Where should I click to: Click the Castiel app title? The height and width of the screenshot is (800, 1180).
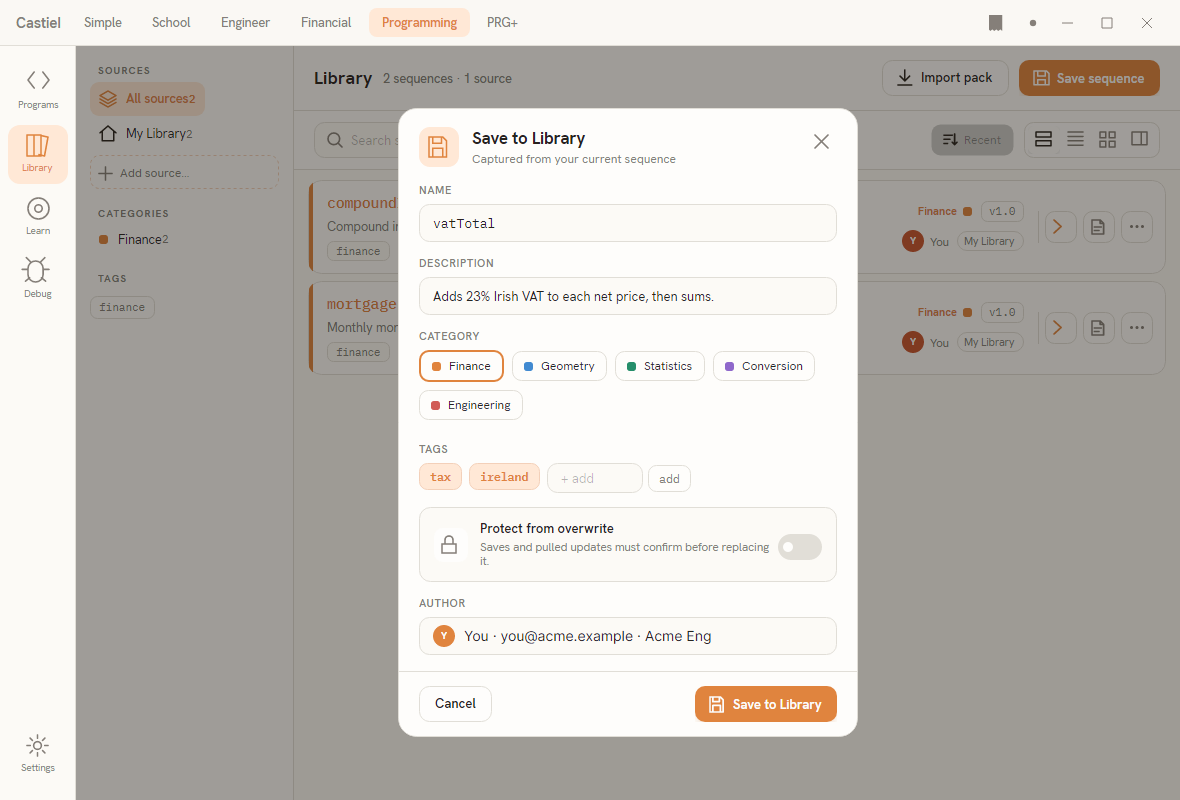pyautogui.click(x=38, y=23)
